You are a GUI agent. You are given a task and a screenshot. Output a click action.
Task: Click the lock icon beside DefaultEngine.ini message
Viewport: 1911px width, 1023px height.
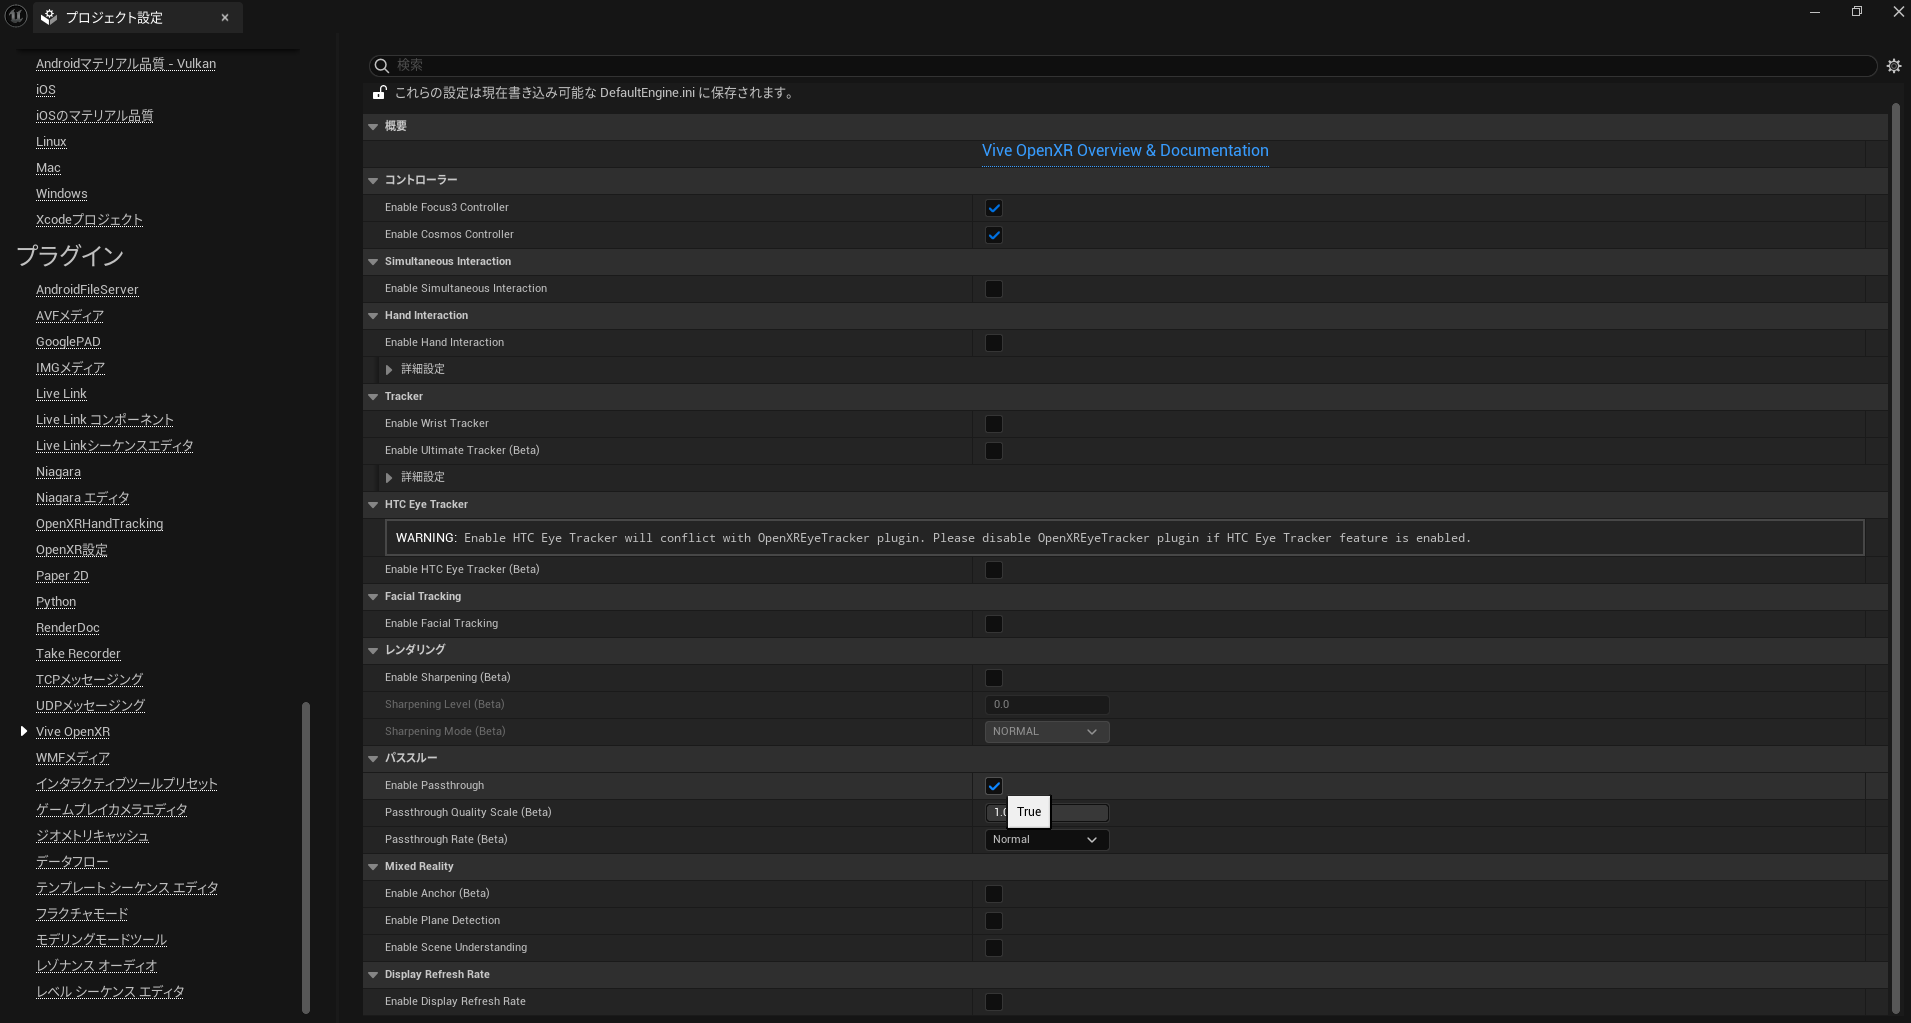pyautogui.click(x=380, y=93)
